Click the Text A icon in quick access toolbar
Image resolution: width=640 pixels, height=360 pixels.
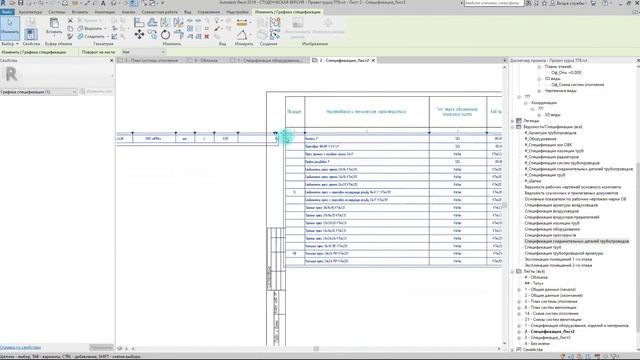tap(103, 3)
